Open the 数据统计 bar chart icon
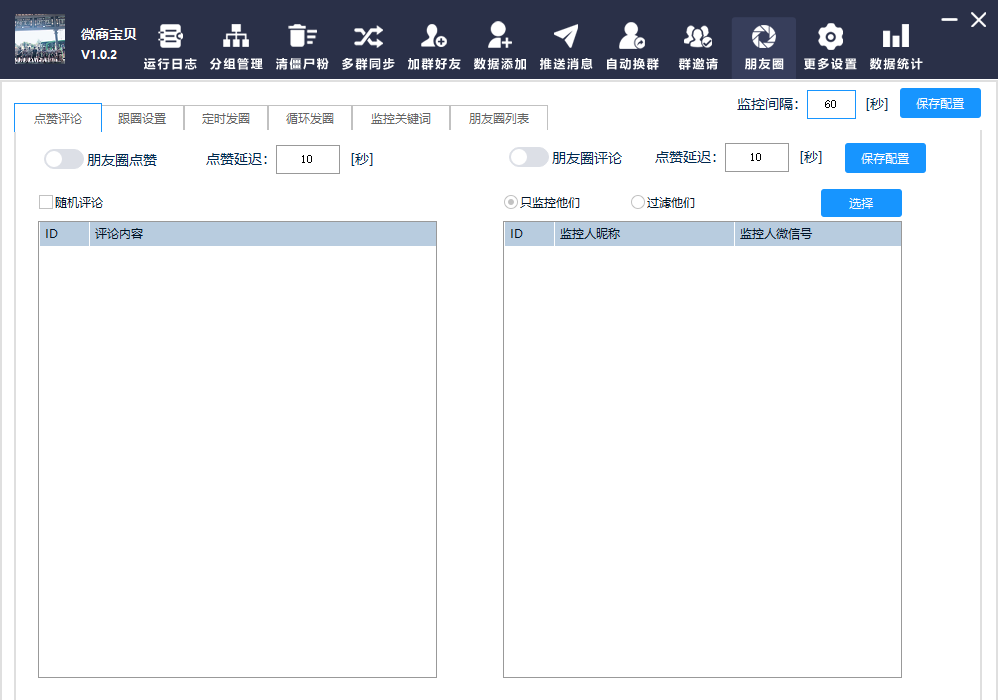This screenshot has height=700, width=998. (x=896, y=38)
